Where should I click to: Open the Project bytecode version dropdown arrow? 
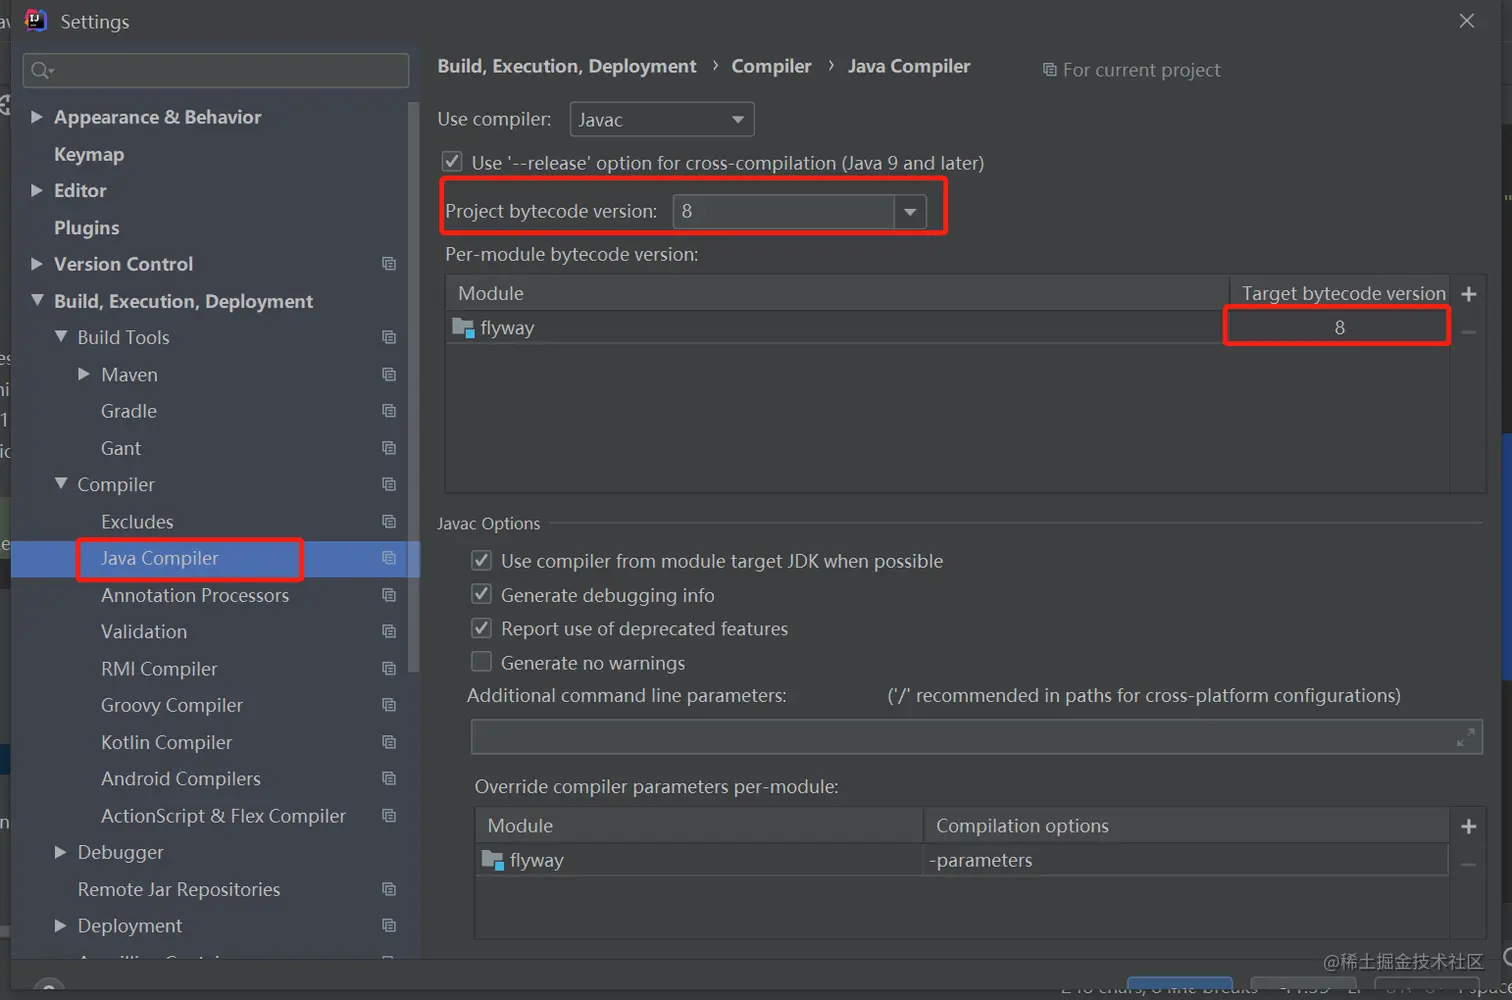910,212
